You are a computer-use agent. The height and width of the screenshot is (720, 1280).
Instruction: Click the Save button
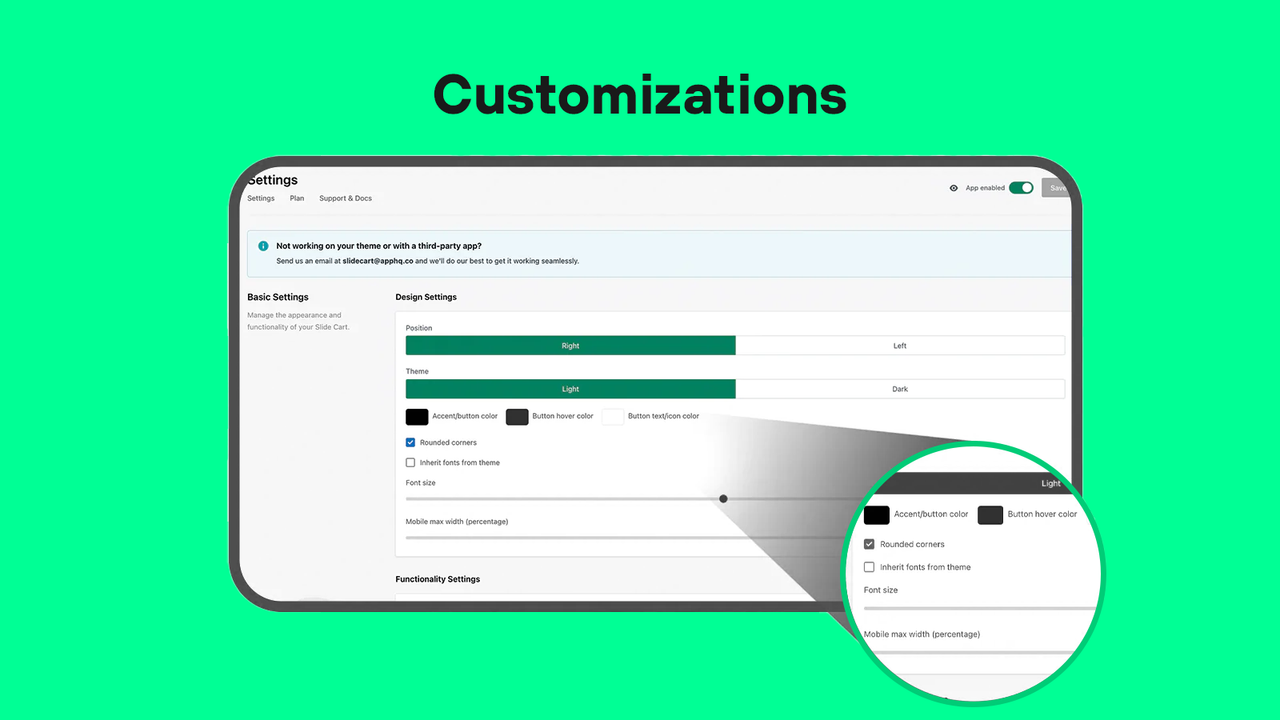[1058, 187]
